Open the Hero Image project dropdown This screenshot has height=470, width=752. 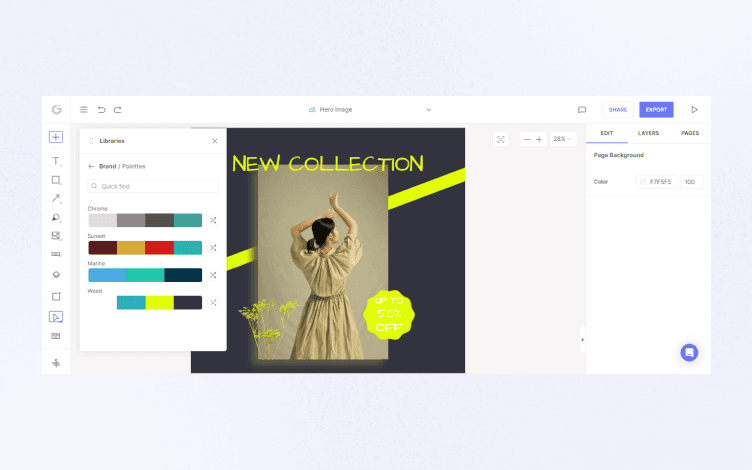coord(429,110)
